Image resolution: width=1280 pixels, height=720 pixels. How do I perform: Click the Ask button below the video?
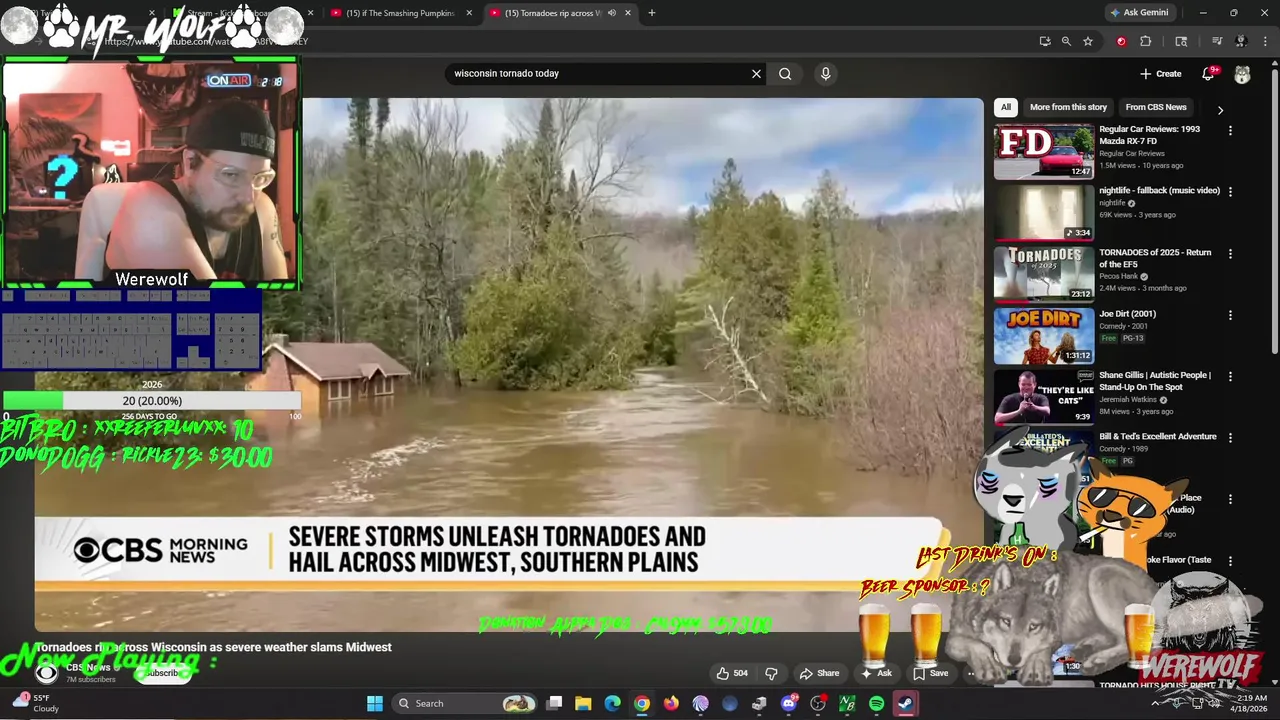(876, 673)
